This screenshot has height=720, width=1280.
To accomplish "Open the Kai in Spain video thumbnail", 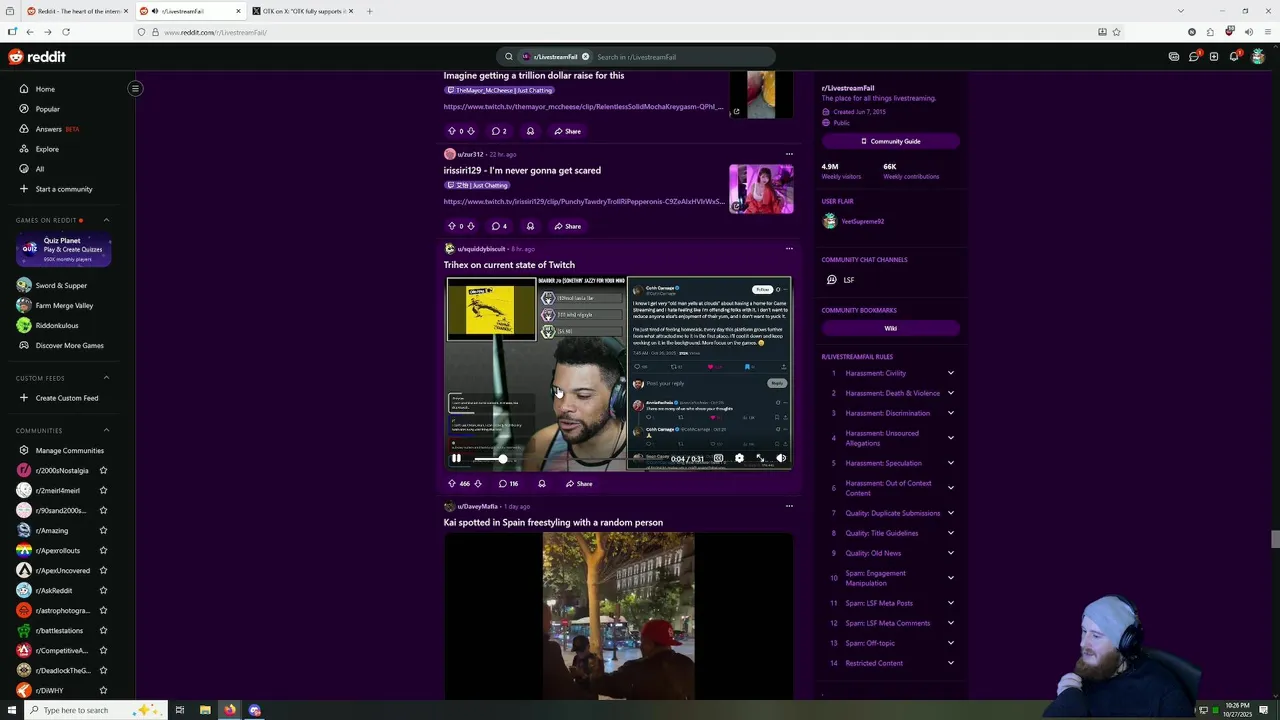I will coord(618,616).
